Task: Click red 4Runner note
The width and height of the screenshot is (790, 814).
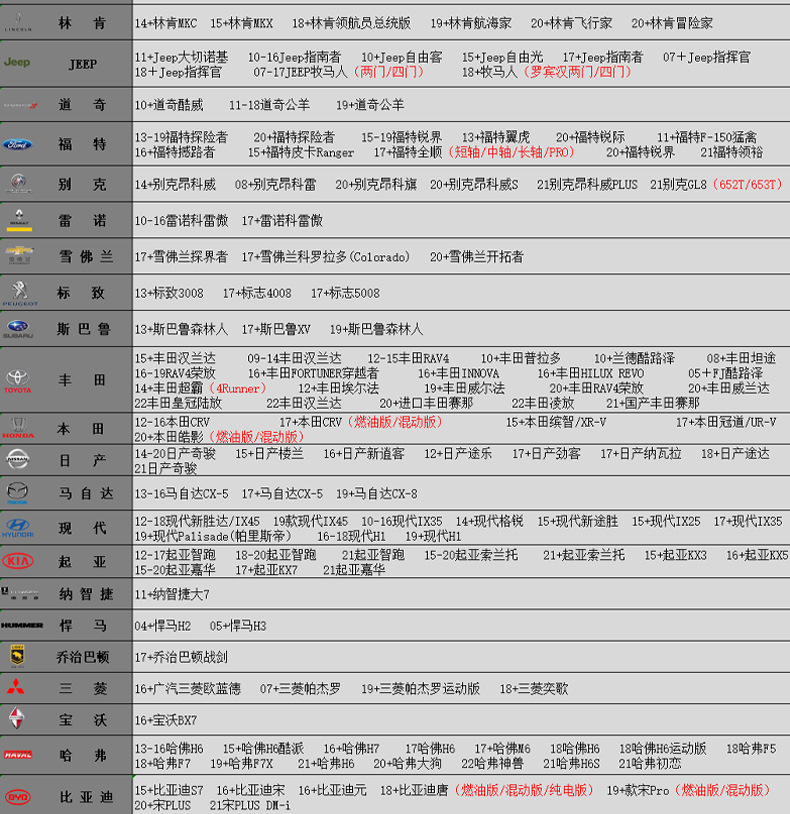Action: (237, 389)
